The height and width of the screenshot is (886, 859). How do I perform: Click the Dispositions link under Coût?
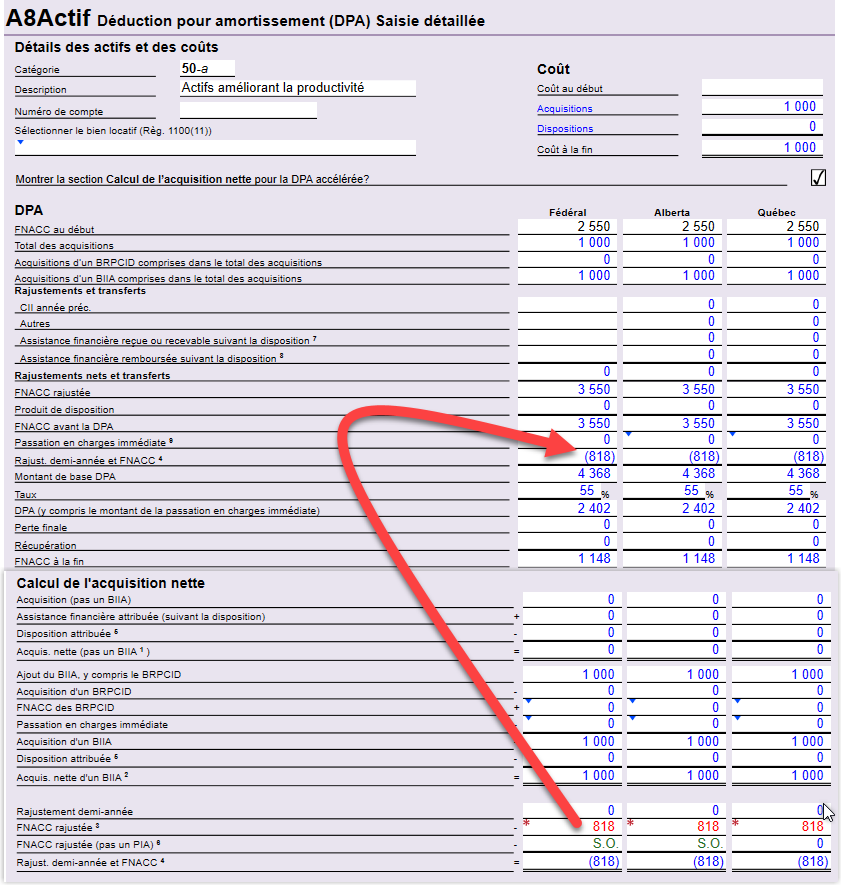click(x=565, y=129)
